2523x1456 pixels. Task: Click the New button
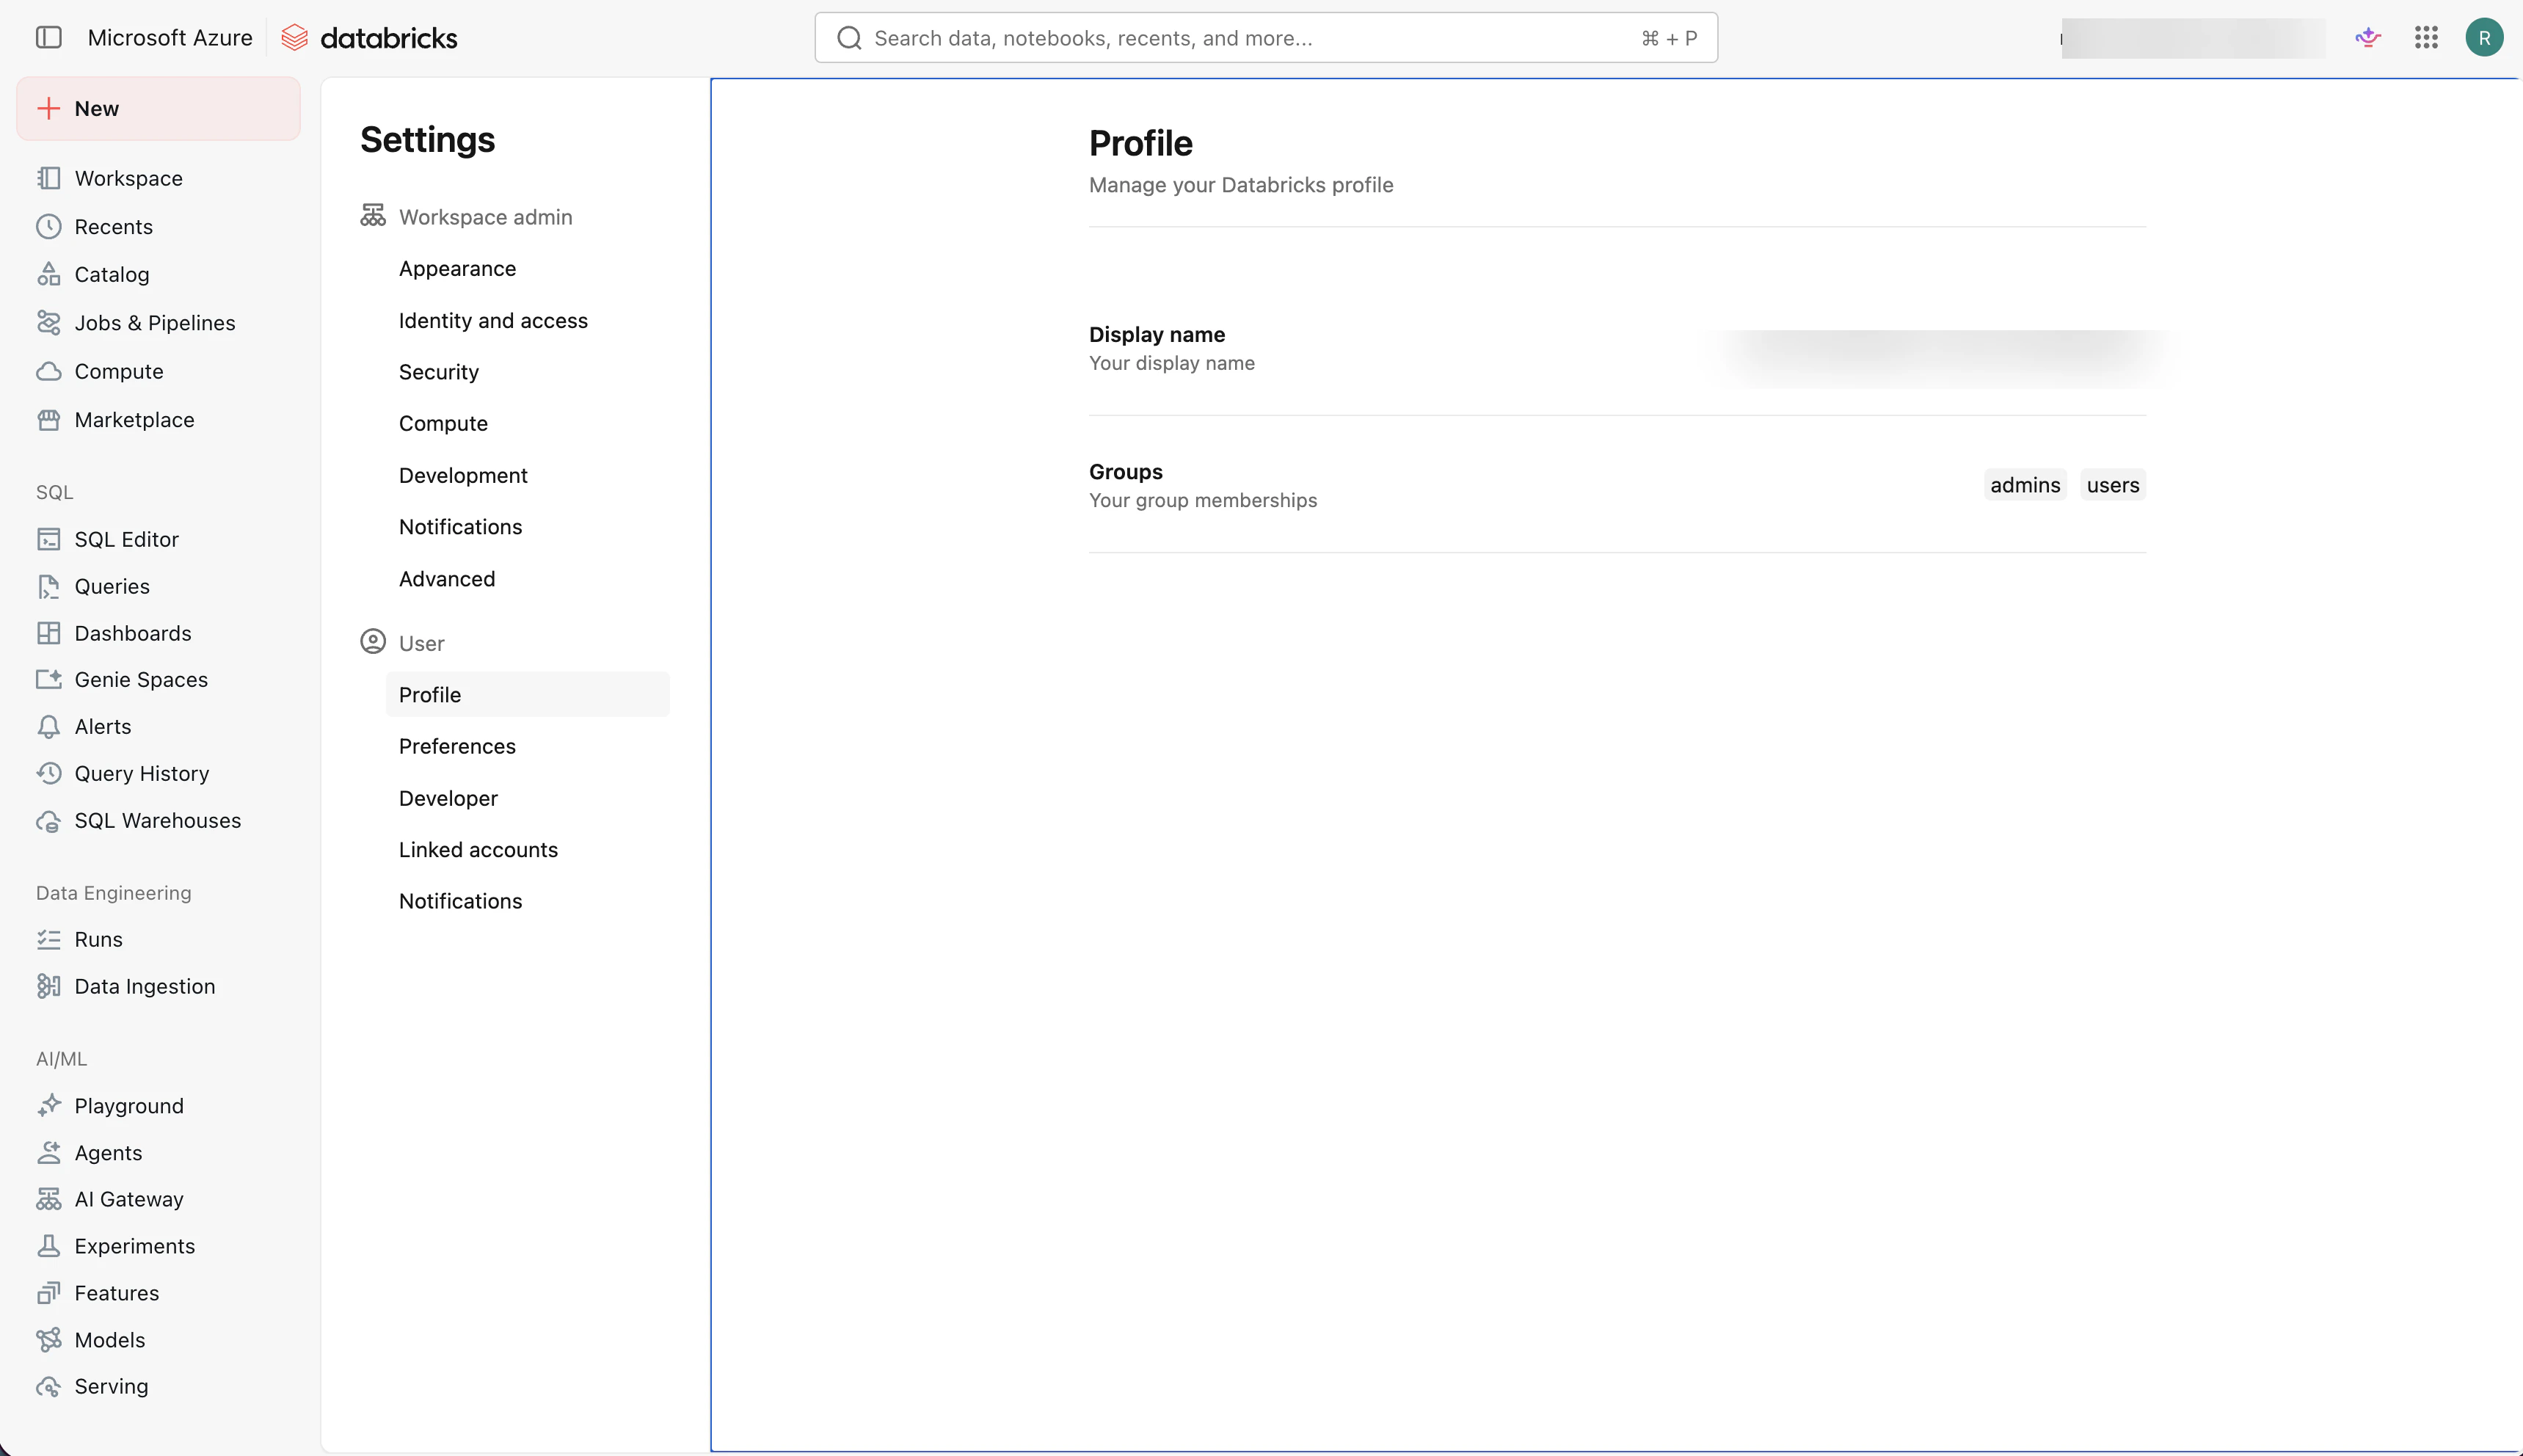pos(158,108)
